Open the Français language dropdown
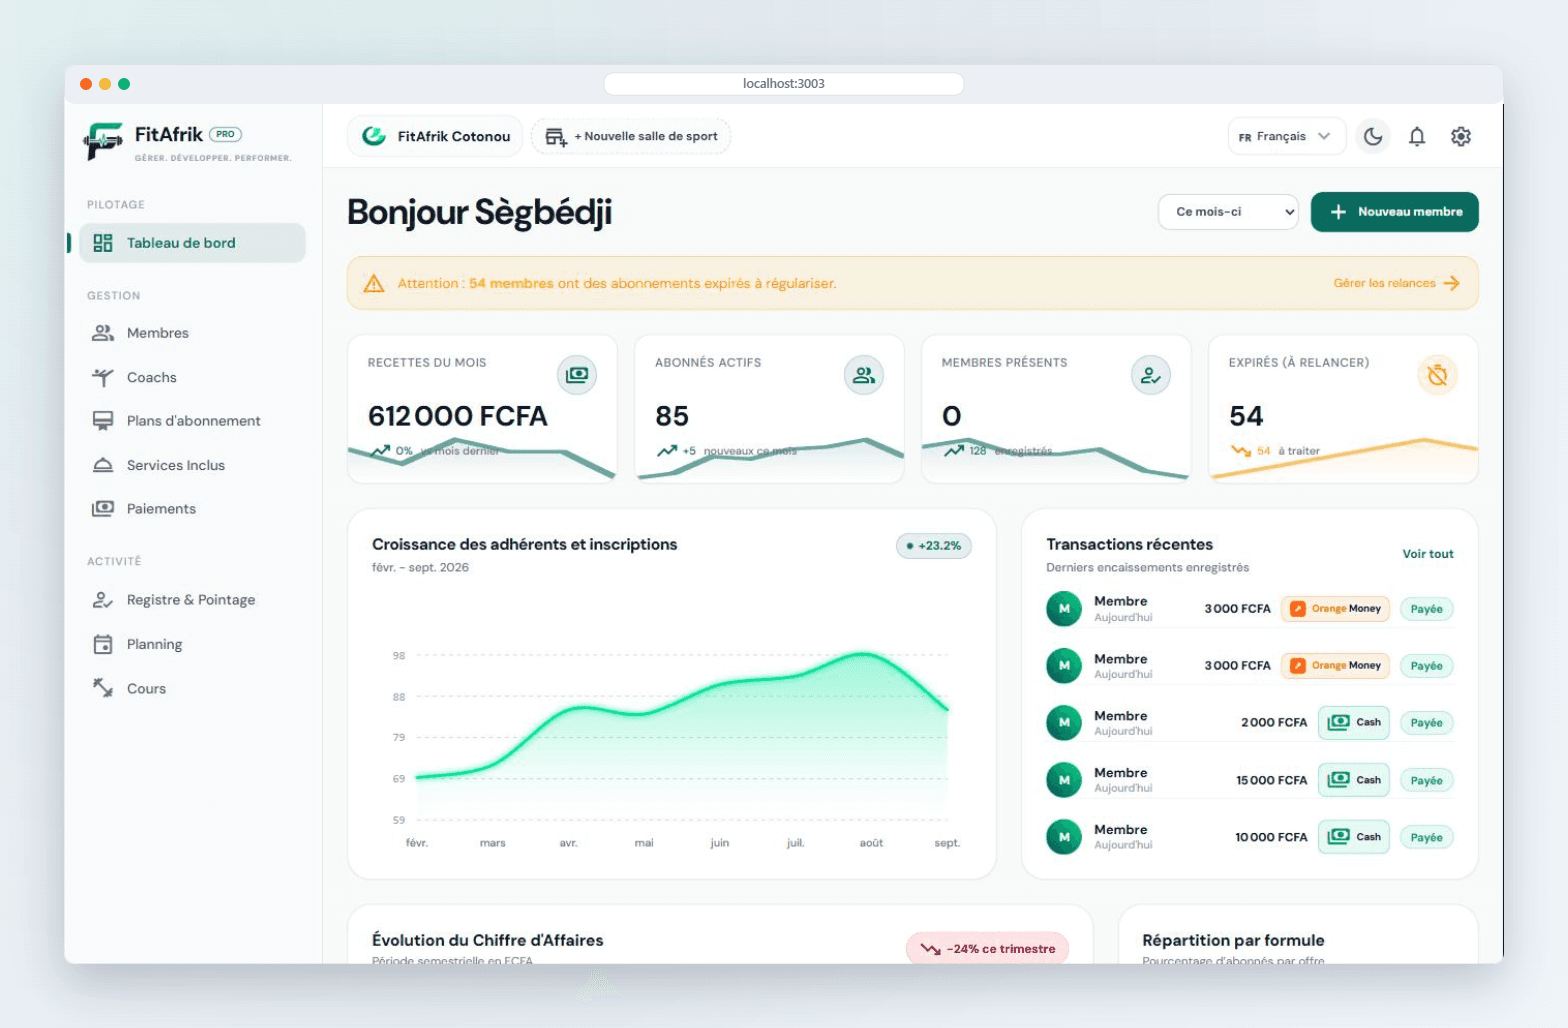This screenshot has width=1568, height=1028. [x=1286, y=136]
